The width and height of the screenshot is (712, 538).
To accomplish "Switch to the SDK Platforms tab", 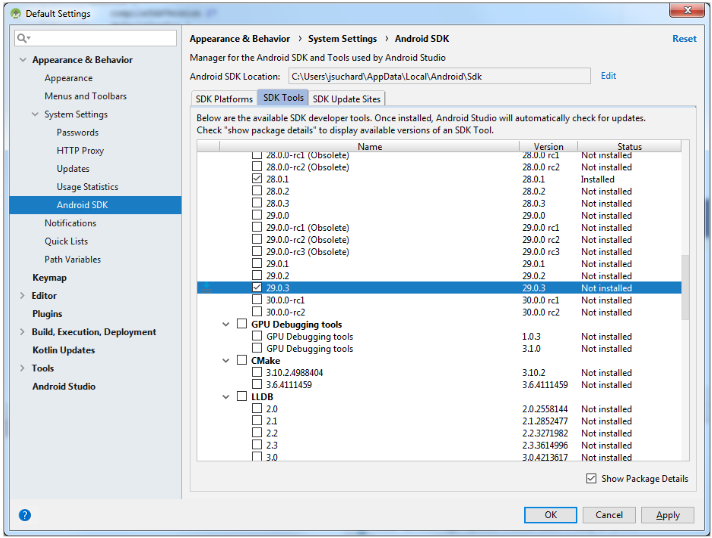I will point(222,99).
